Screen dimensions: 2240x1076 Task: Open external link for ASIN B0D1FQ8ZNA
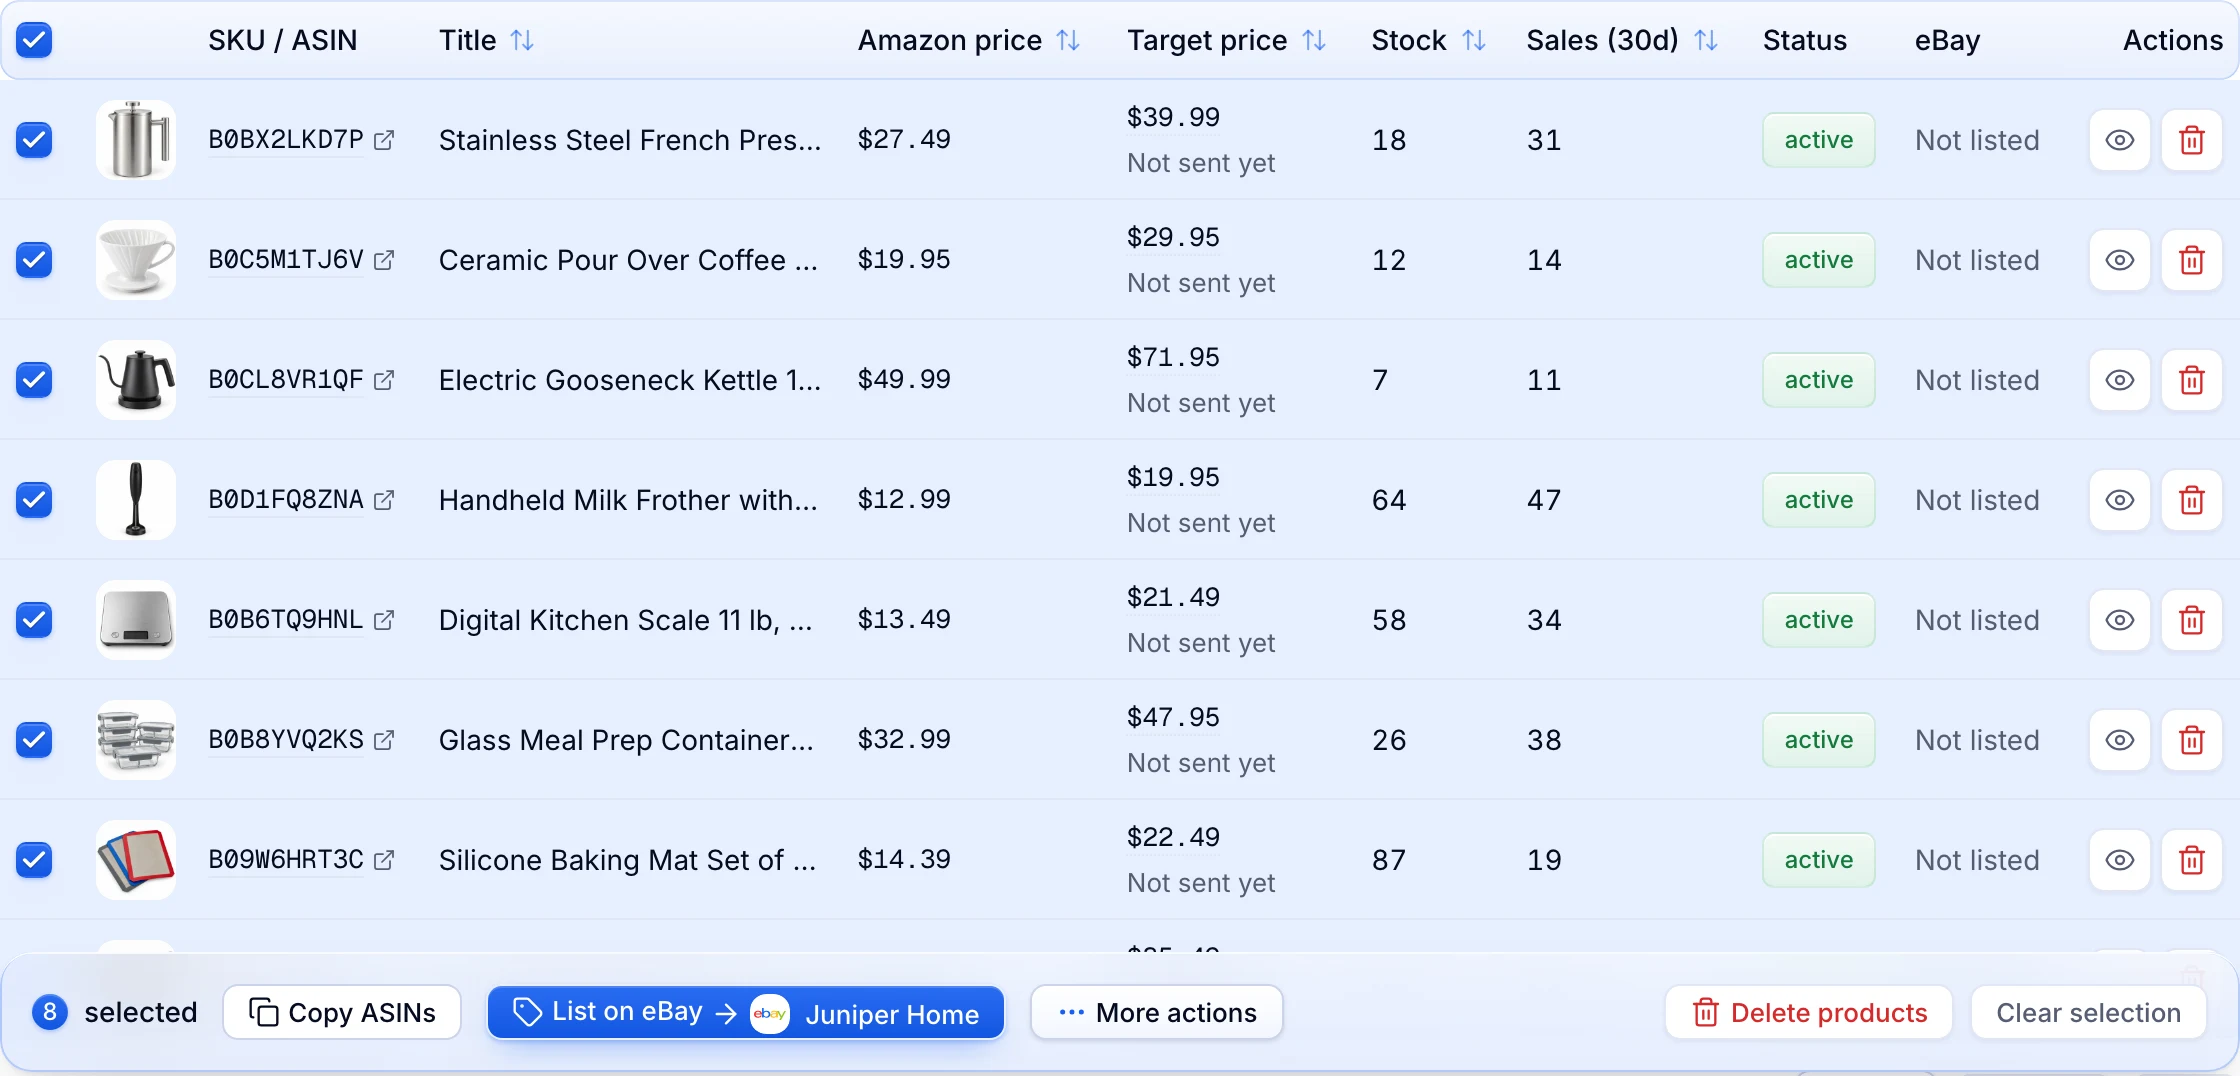tap(384, 500)
